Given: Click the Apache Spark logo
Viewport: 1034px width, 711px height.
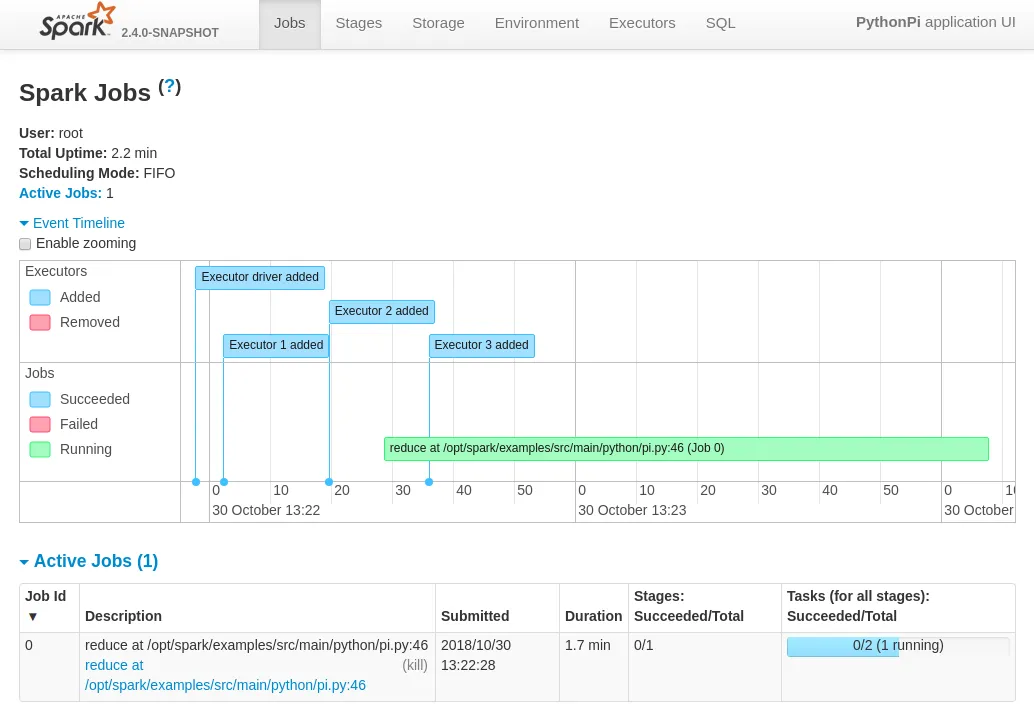Looking at the screenshot, I should point(77,22).
